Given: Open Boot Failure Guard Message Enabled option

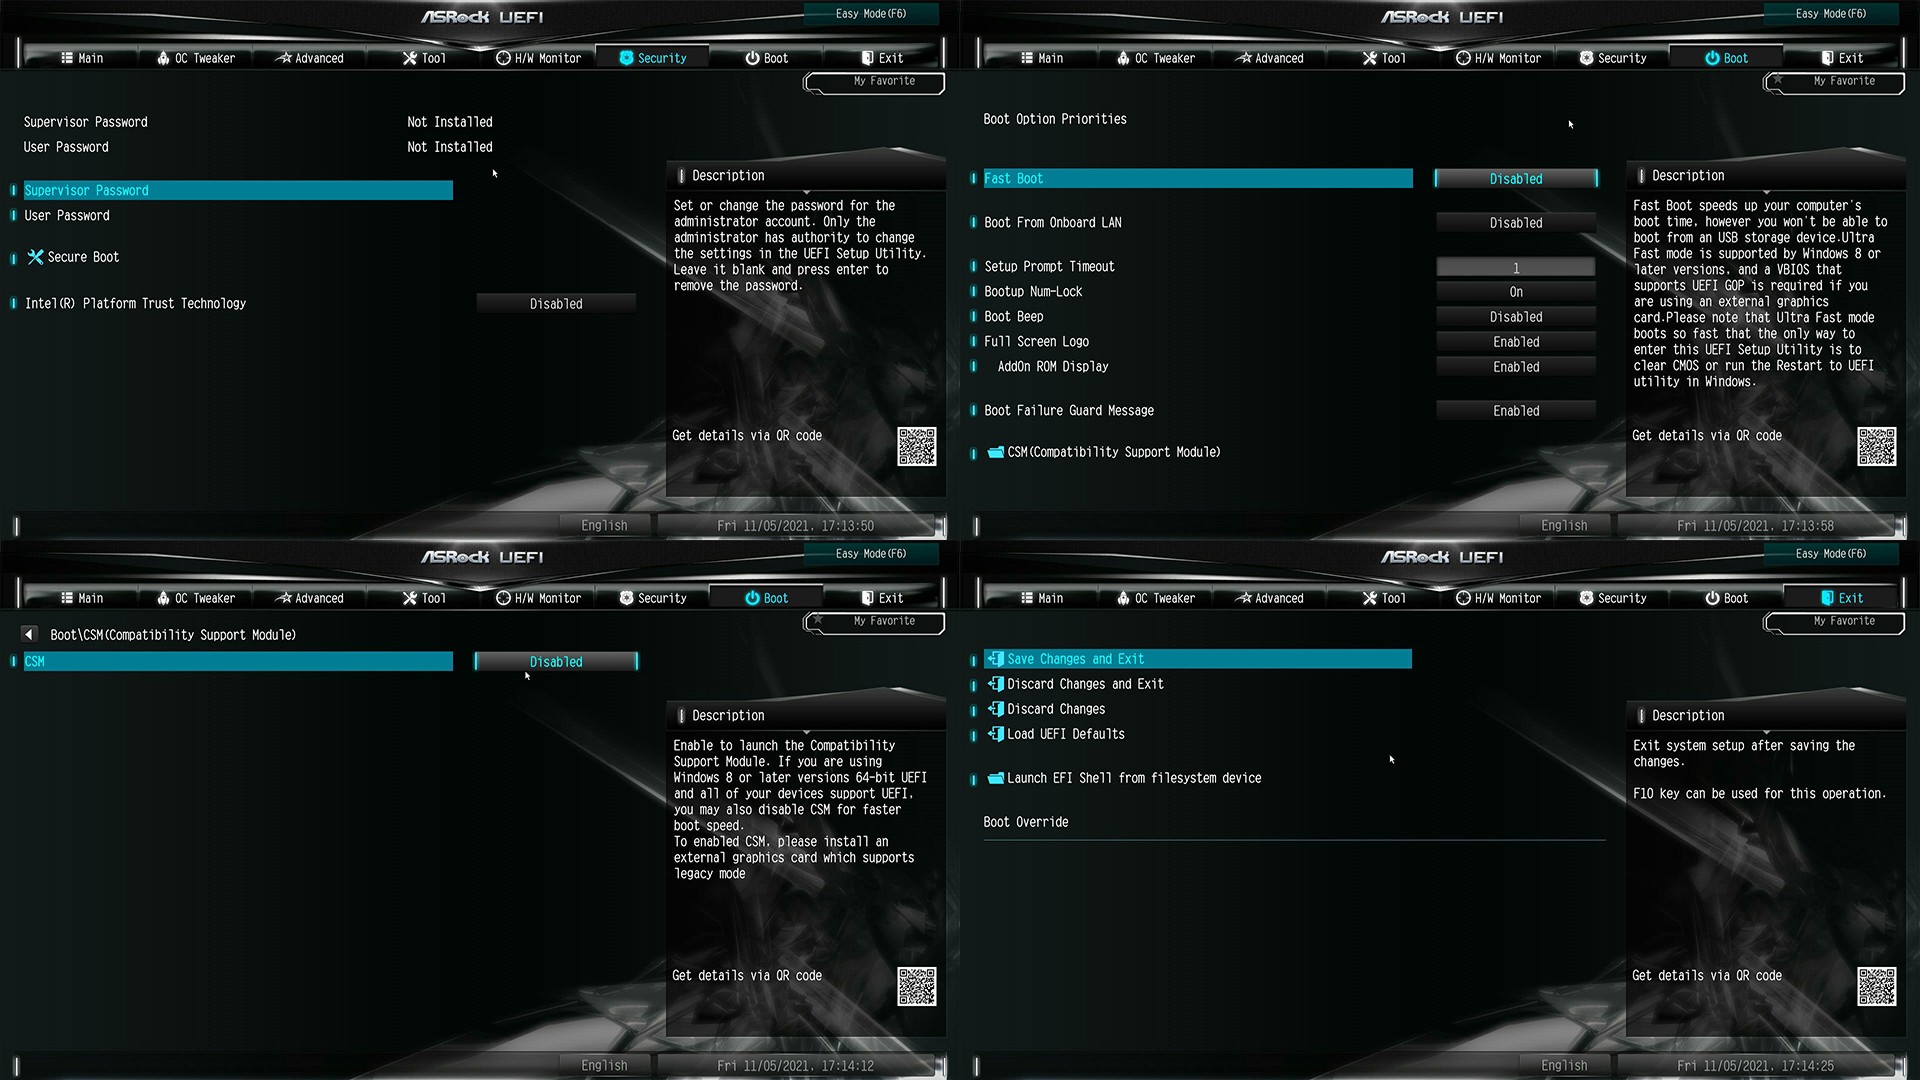Looking at the screenshot, I should [1515, 411].
